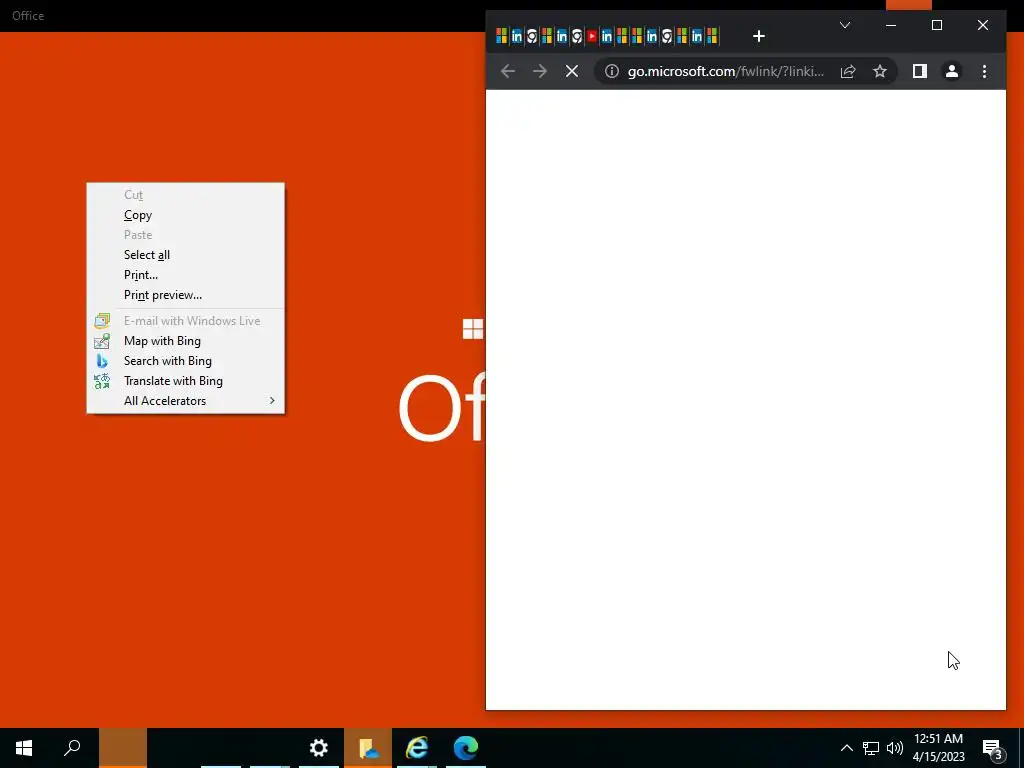
Task: Open volume control tray icon
Action: [x=895, y=748]
